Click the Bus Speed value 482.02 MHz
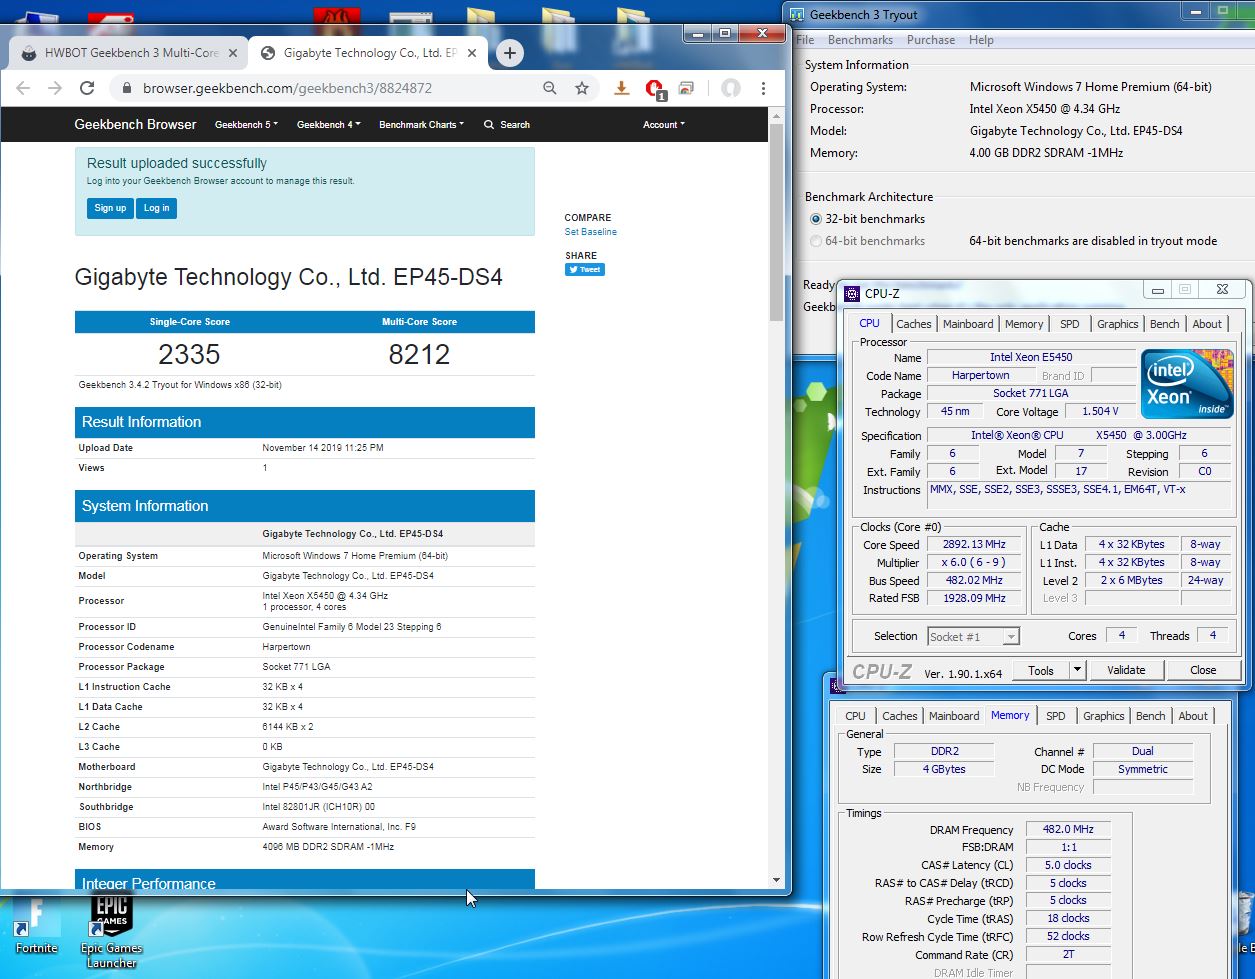Image resolution: width=1255 pixels, height=979 pixels. pyautogui.click(x=974, y=580)
